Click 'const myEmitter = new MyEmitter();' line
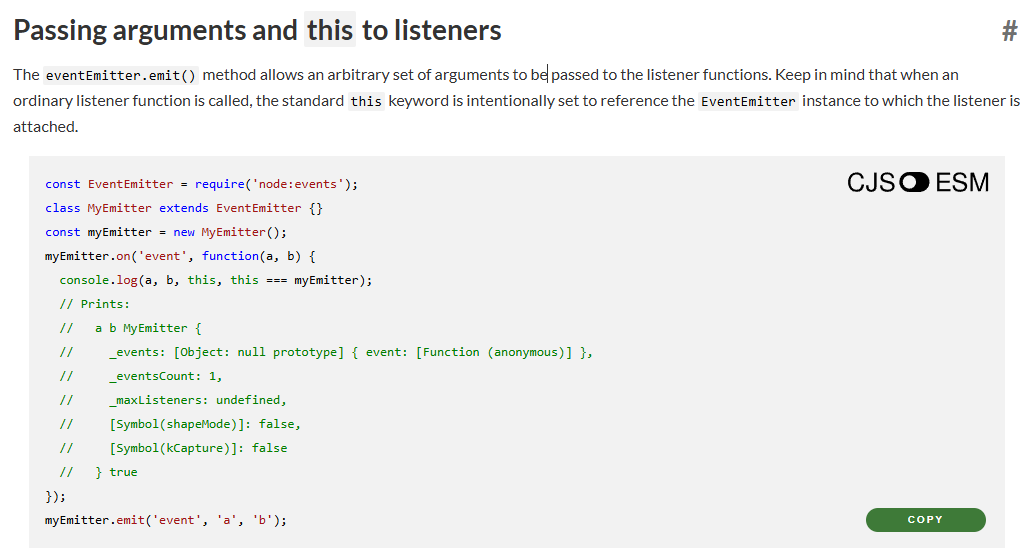Screen dimensions: 1031x554 pos(166,232)
